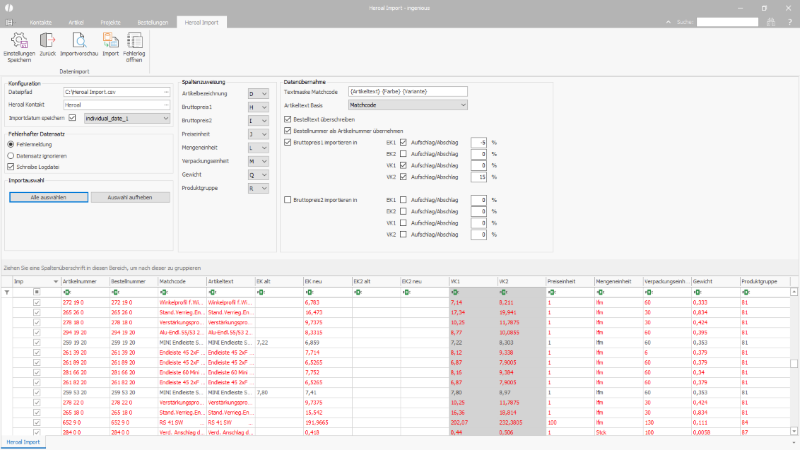Sort by Matchcode column header

click(182, 282)
